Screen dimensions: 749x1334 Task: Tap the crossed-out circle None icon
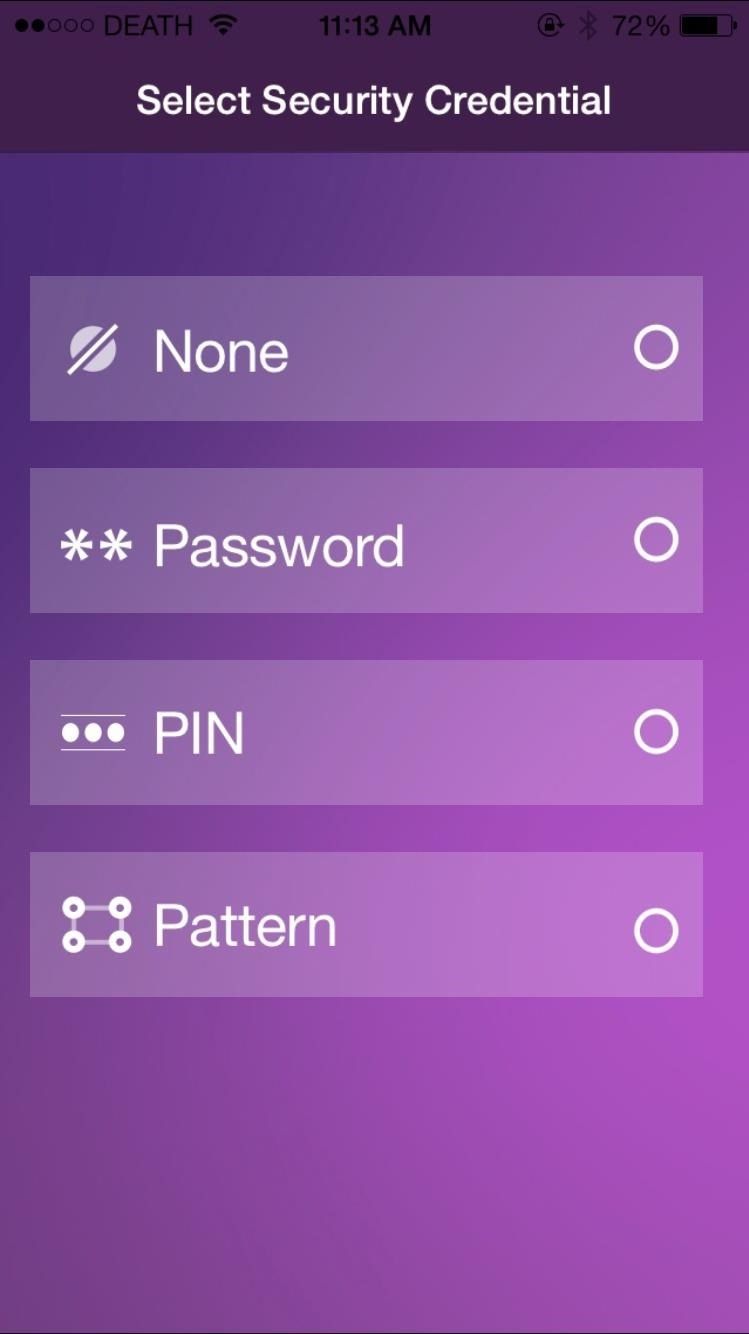pos(93,350)
